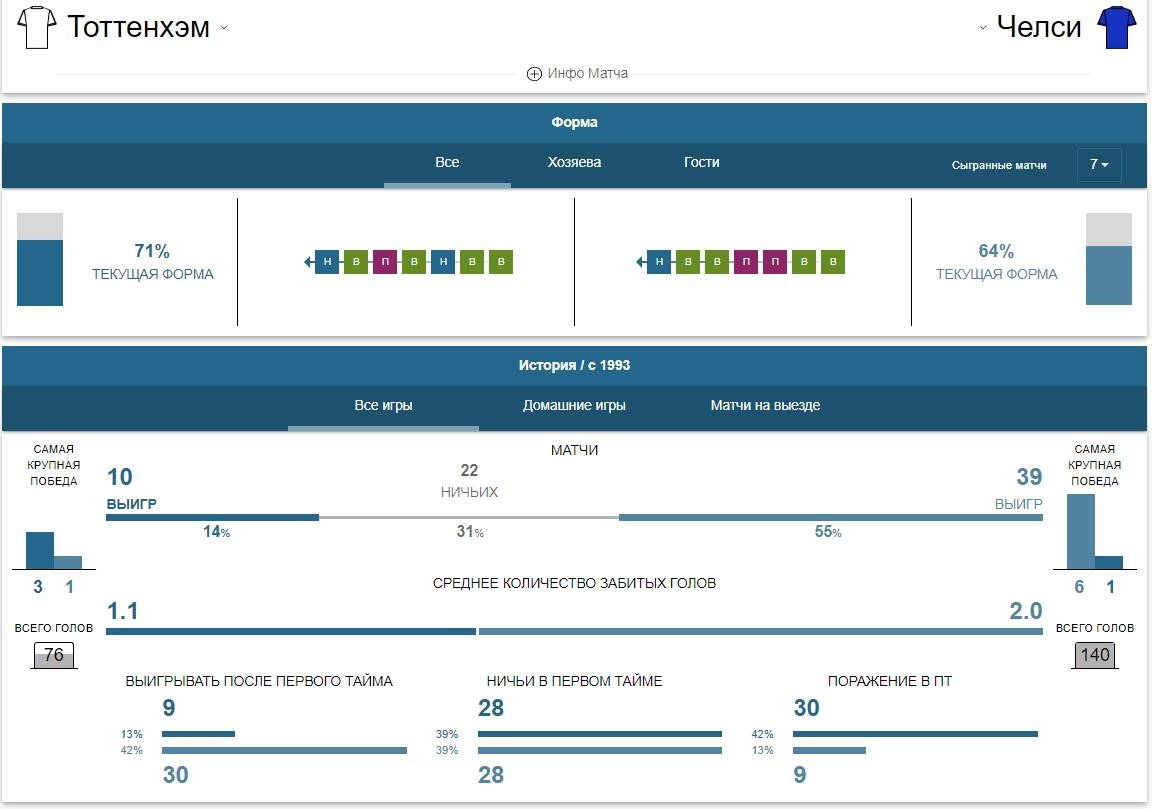Click the plus circle icon beside Инфо Матча
1152x809 pixels.
534,73
